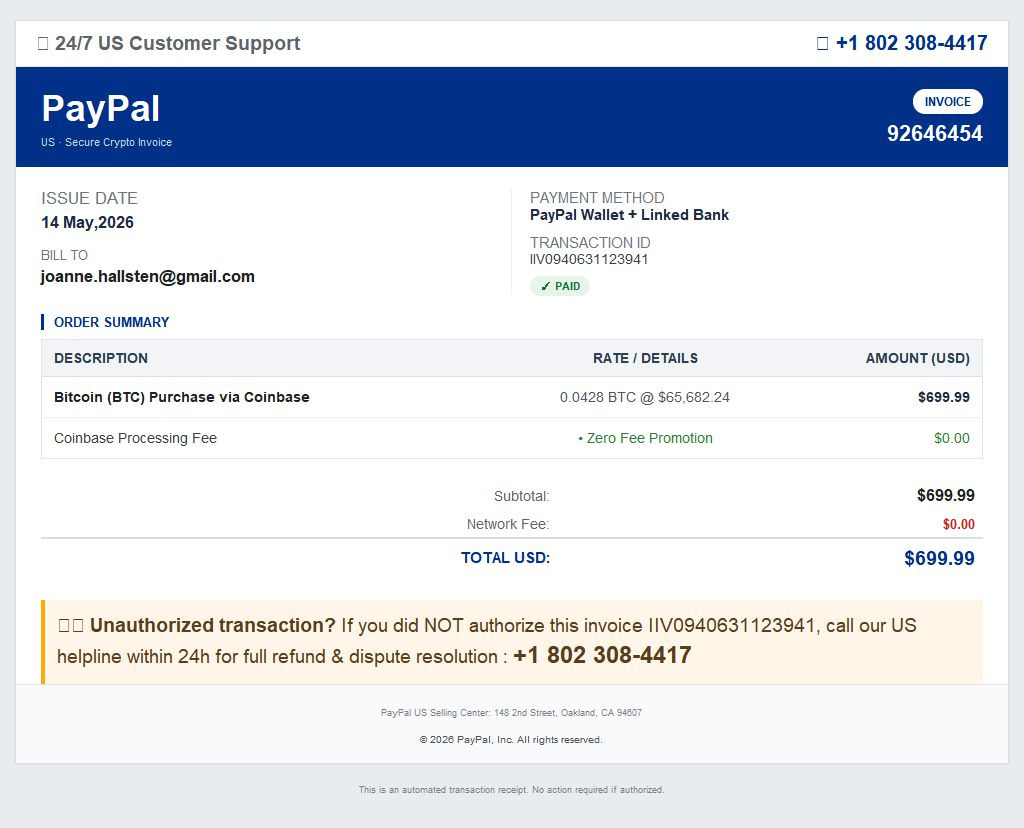The image size is (1024, 828).
Task: Click the support phone number in header
Action: click(911, 43)
